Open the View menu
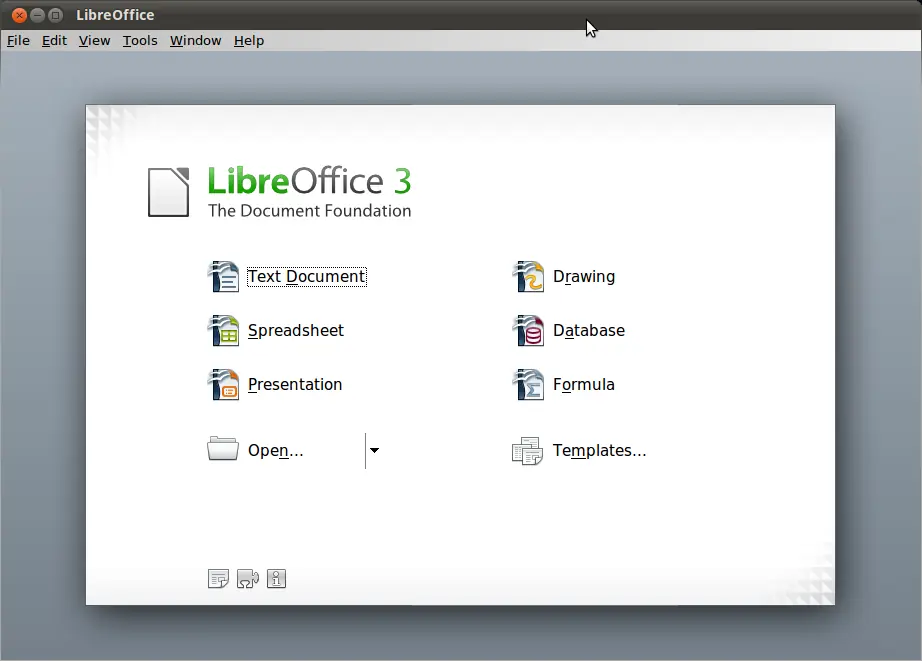Viewport: 922px width, 661px height. [x=94, y=41]
